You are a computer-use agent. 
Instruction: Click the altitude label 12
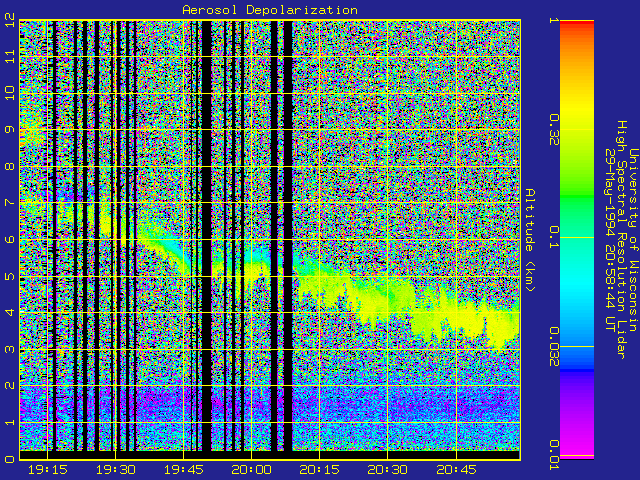tap(10, 20)
